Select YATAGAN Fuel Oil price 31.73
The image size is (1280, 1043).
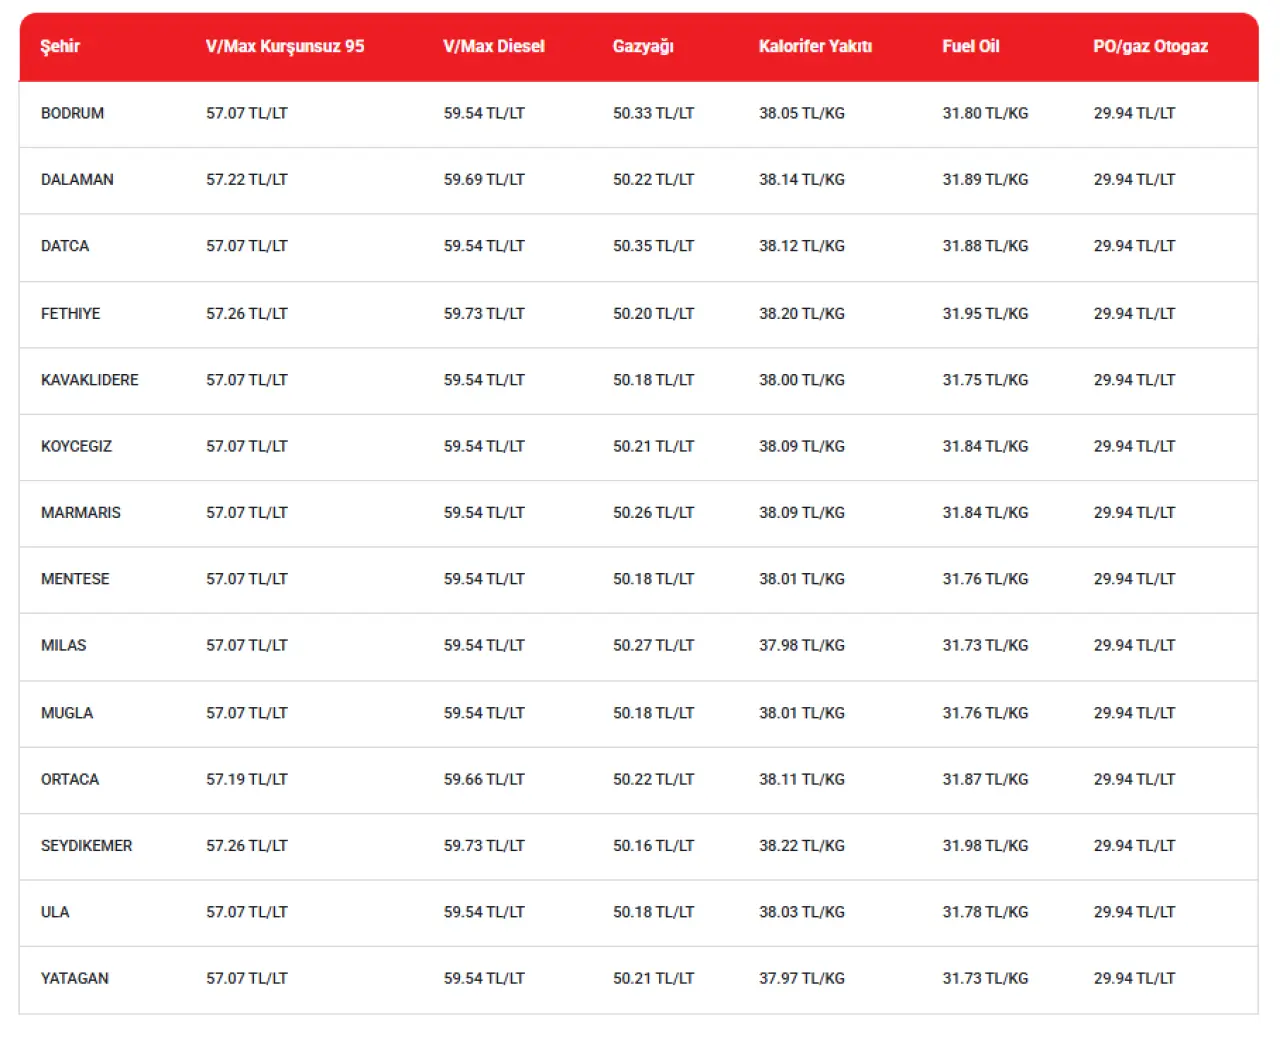coord(985,978)
